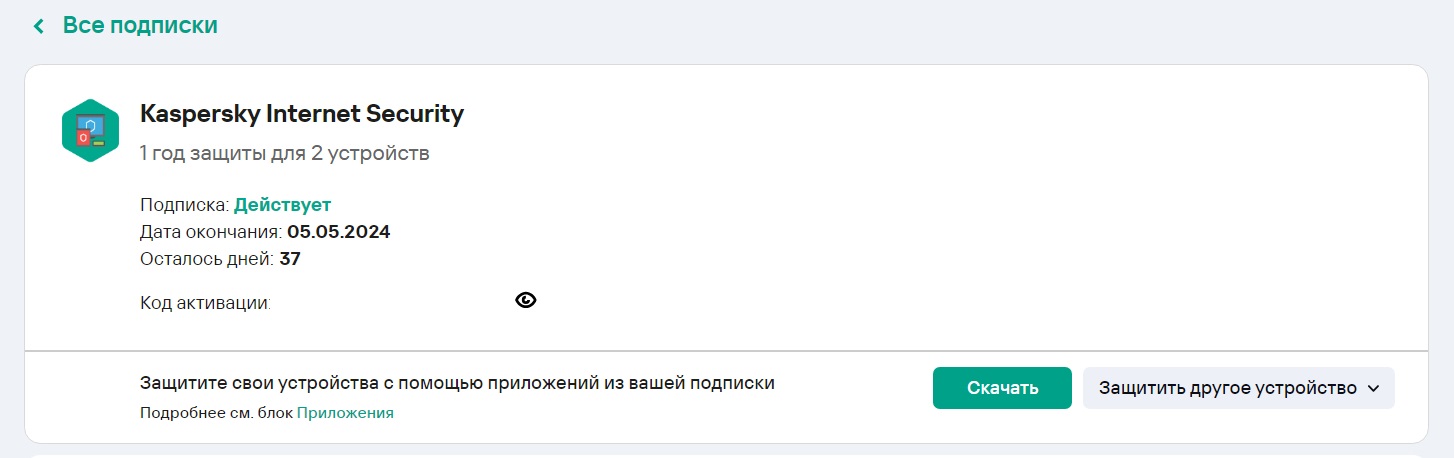Click the Kaspersky Internet Security title
Image resolution: width=1454 pixels, height=458 pixels.
coord(302,114)
